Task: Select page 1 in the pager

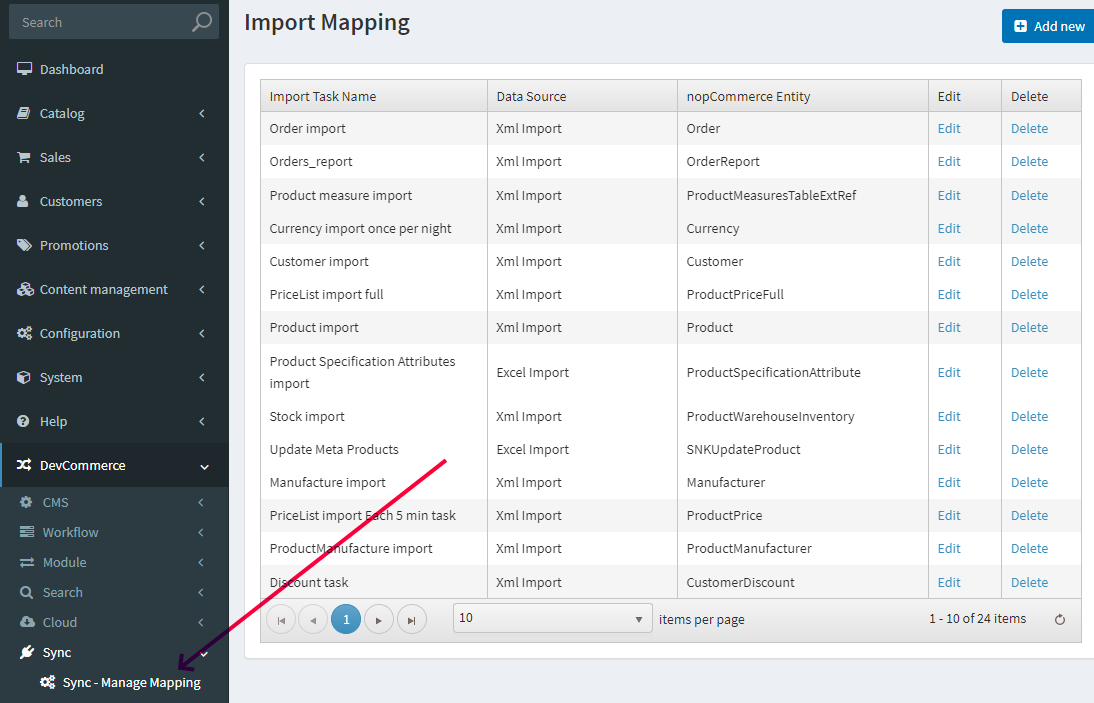Action: [346, 619]
